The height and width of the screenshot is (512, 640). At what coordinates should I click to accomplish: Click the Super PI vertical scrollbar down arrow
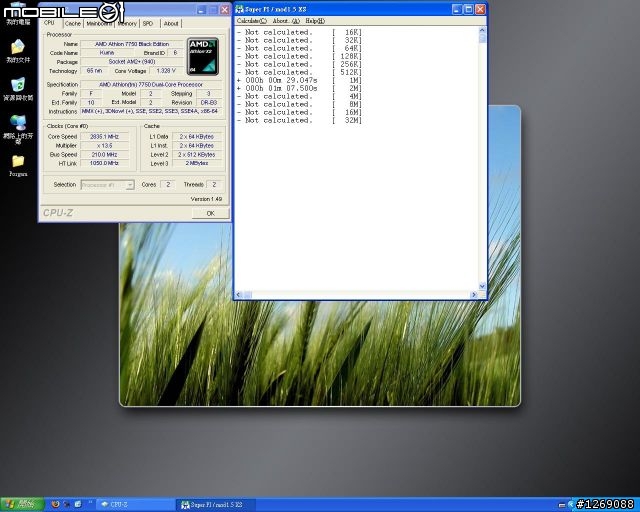coord(482,286)
